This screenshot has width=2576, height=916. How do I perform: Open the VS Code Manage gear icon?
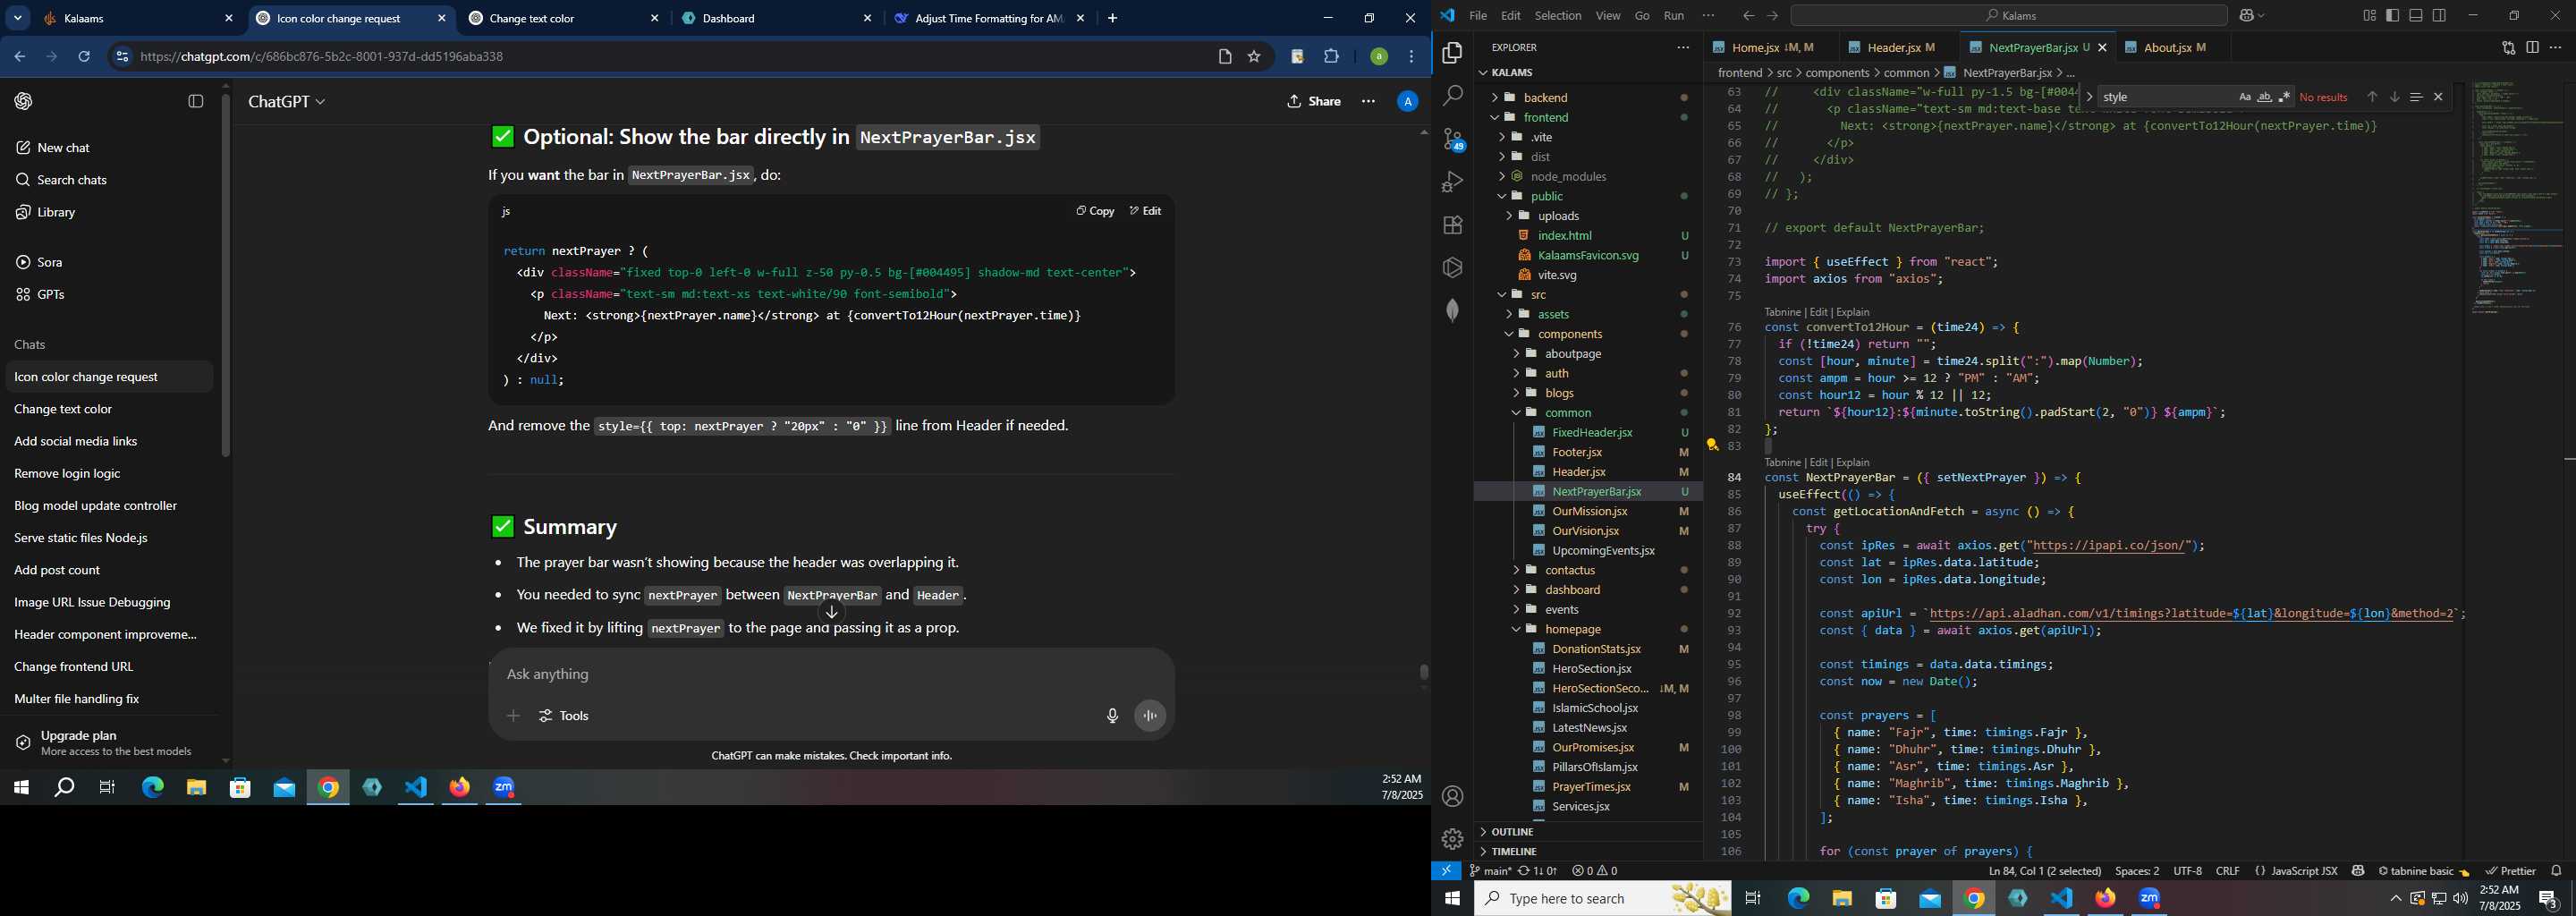1452,838
